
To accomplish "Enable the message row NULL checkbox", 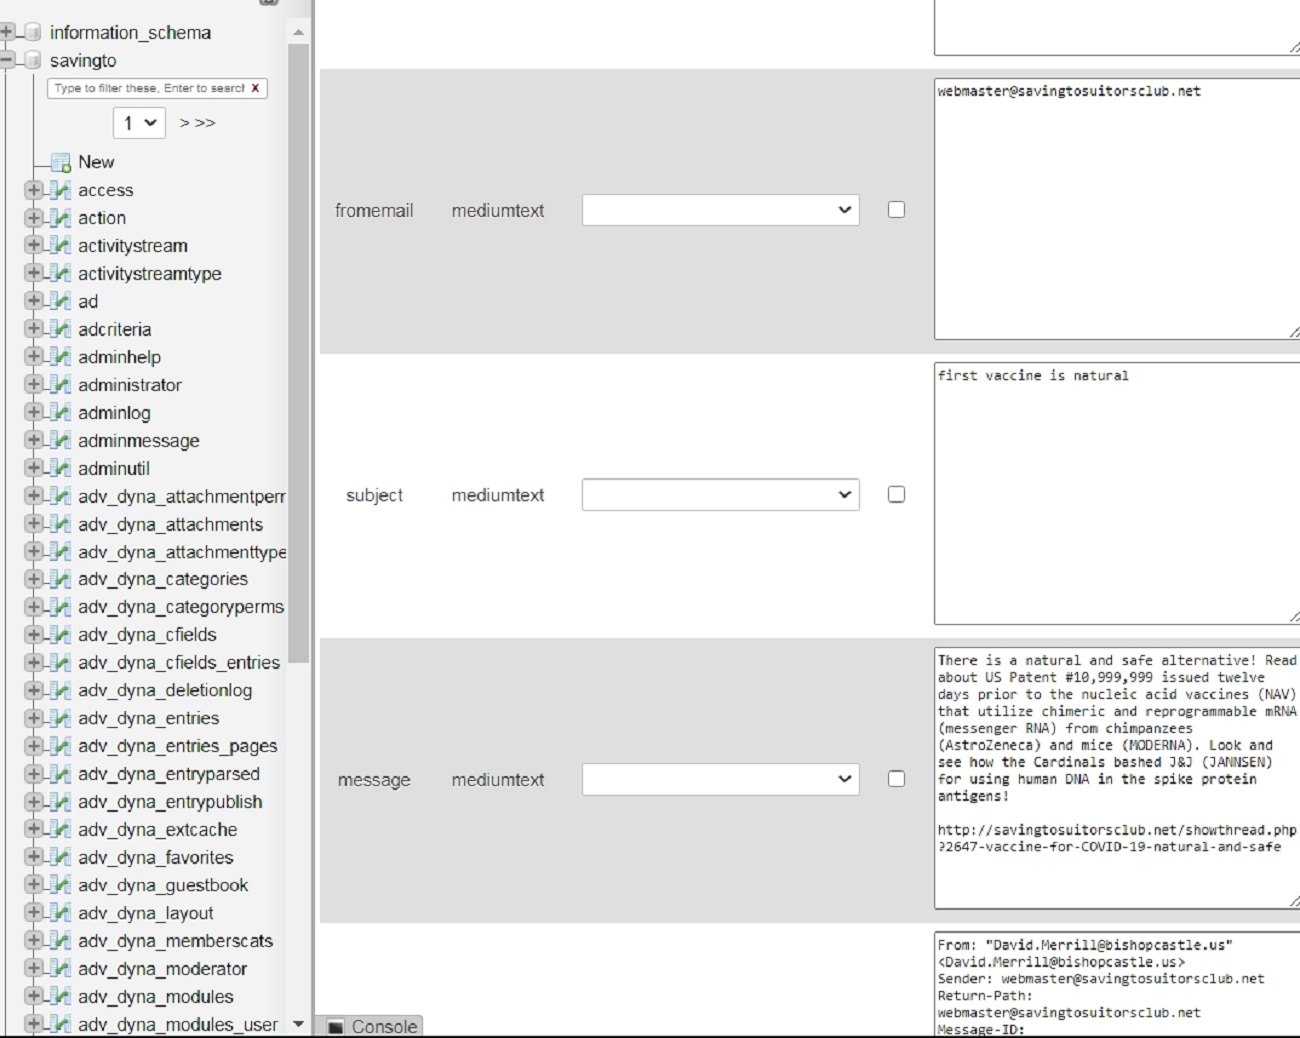I will [896, 779].
